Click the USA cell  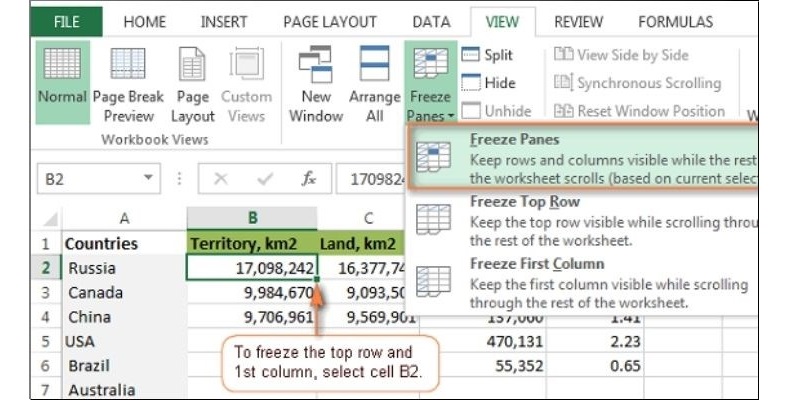124,341
